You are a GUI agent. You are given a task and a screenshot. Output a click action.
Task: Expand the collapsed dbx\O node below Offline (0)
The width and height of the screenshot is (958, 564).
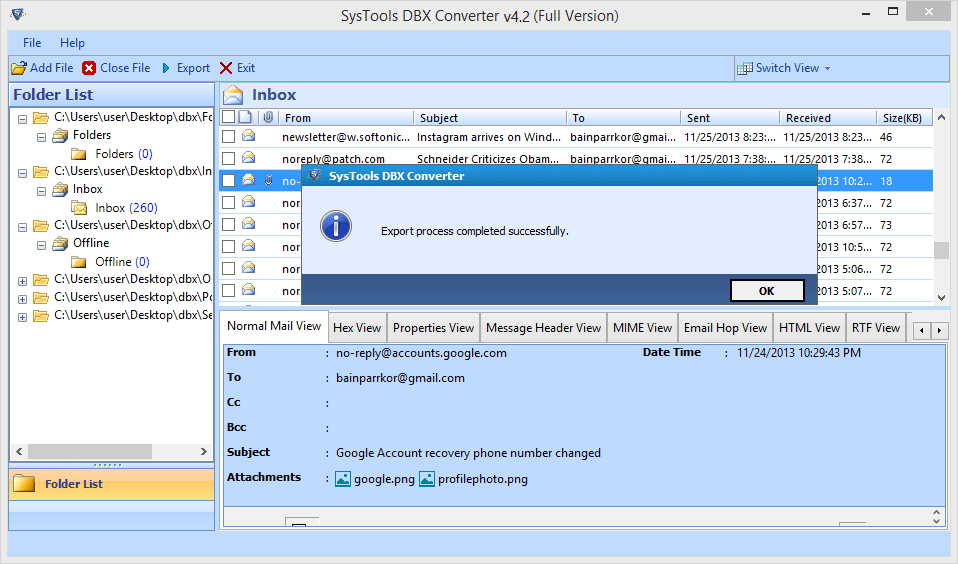[x=23, y=282]
